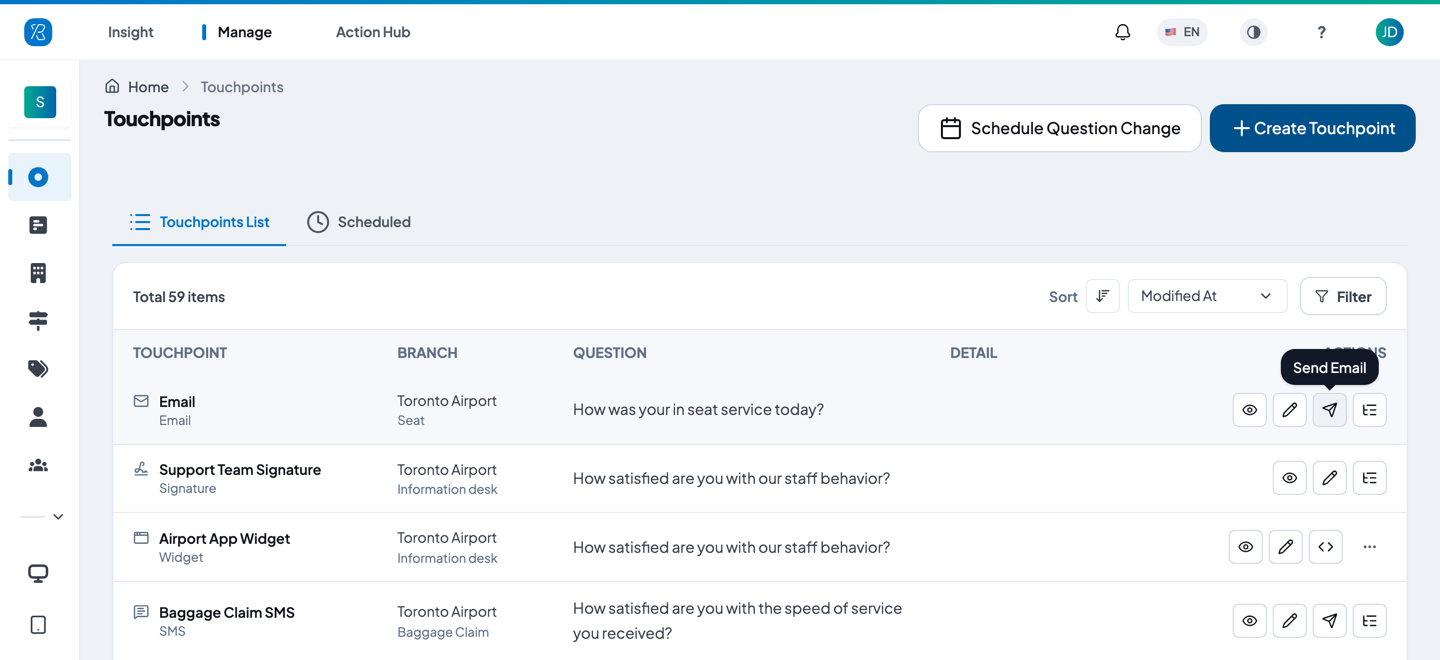The height and width of the screenshot is (660, 1440).
Task: Open the Filter button
Action: tap(1343, 296)
